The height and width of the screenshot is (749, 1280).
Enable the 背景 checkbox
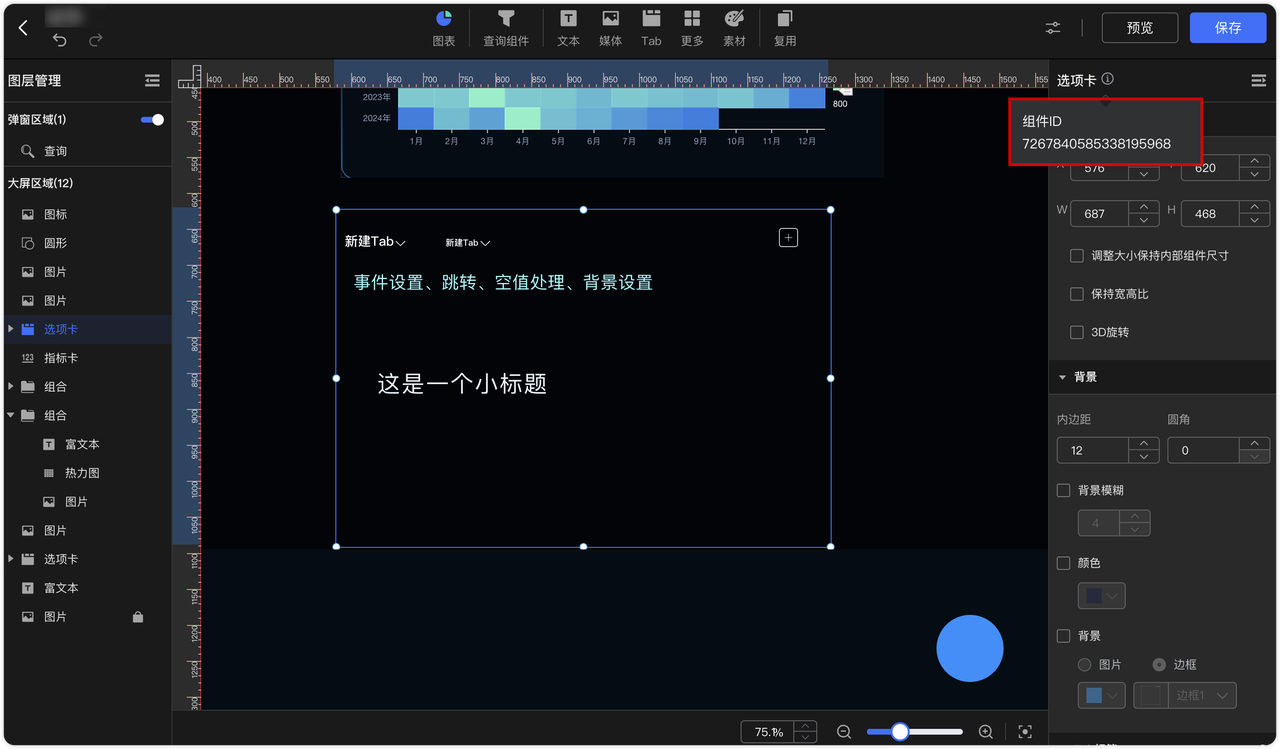pos(1064,636)
